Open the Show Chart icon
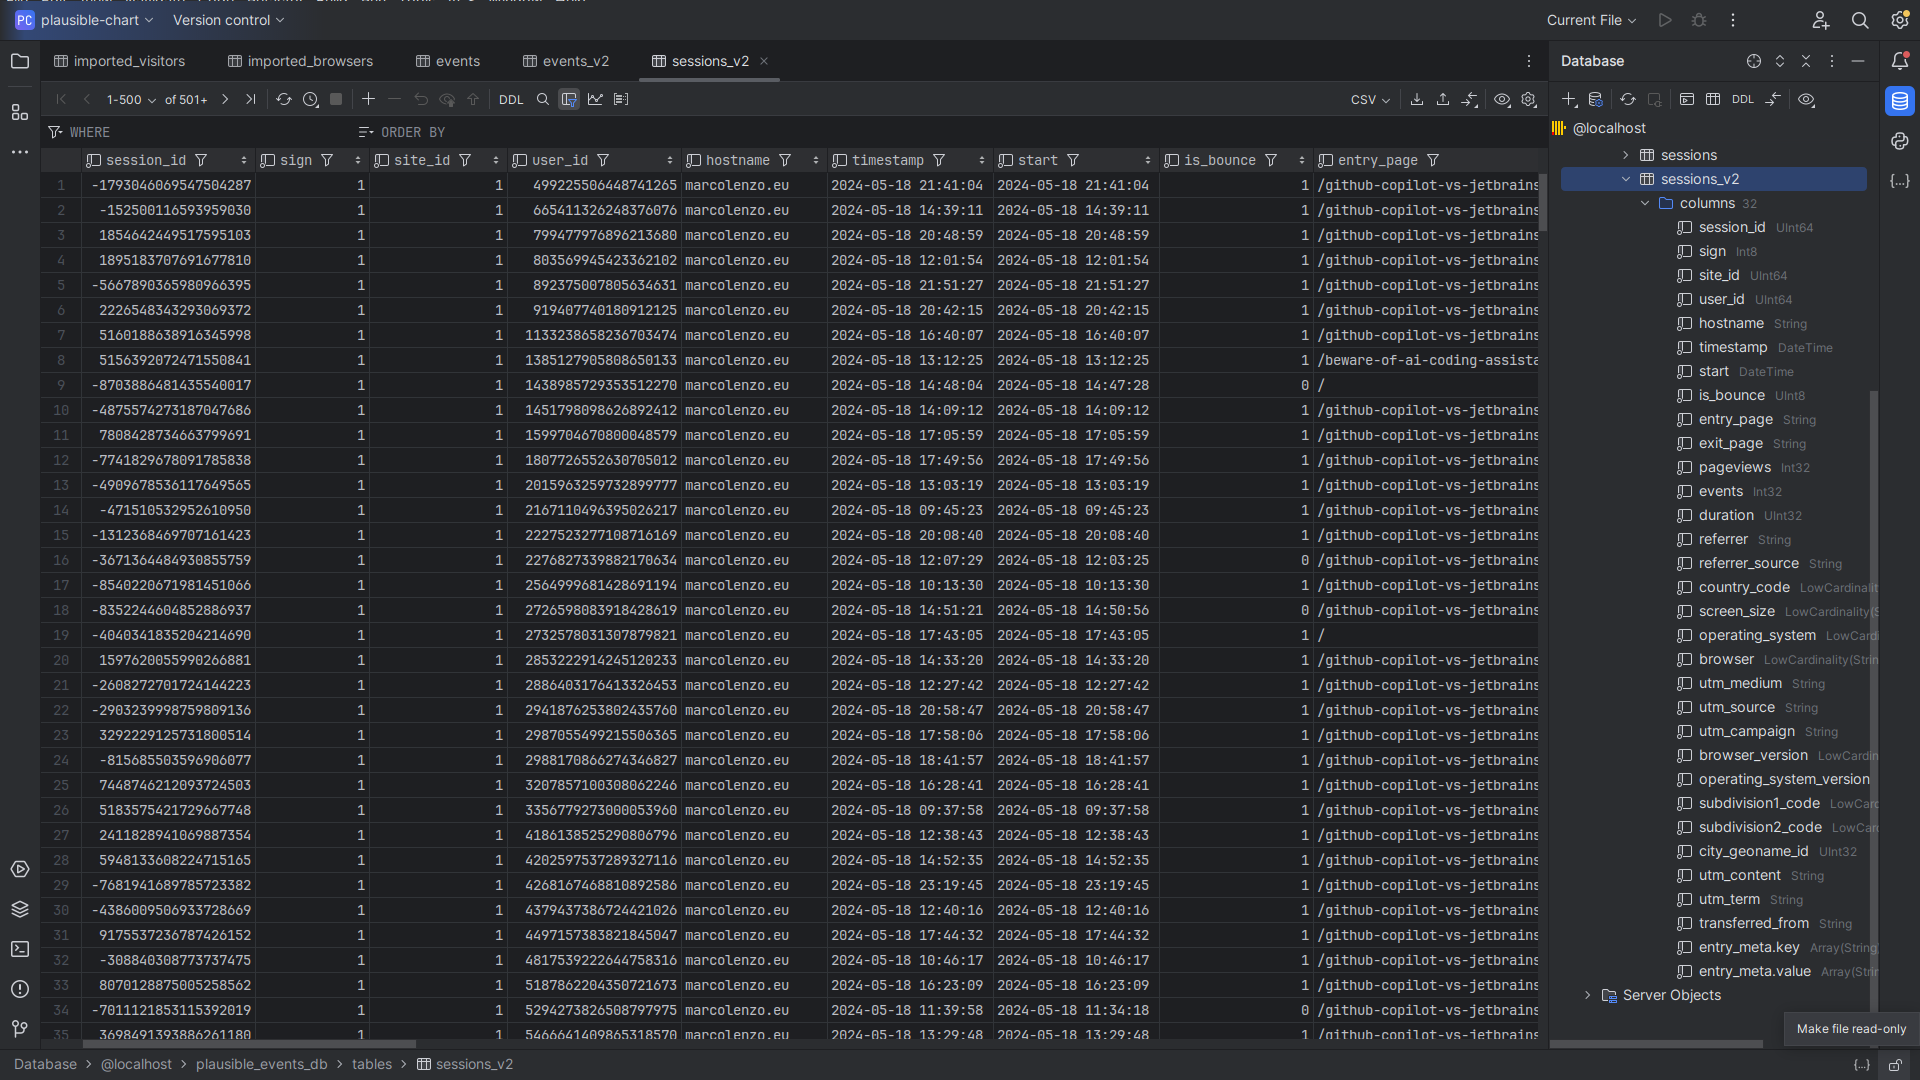Image resolution: width=1920 pixels, height=1080 pixels. [595, 100]
